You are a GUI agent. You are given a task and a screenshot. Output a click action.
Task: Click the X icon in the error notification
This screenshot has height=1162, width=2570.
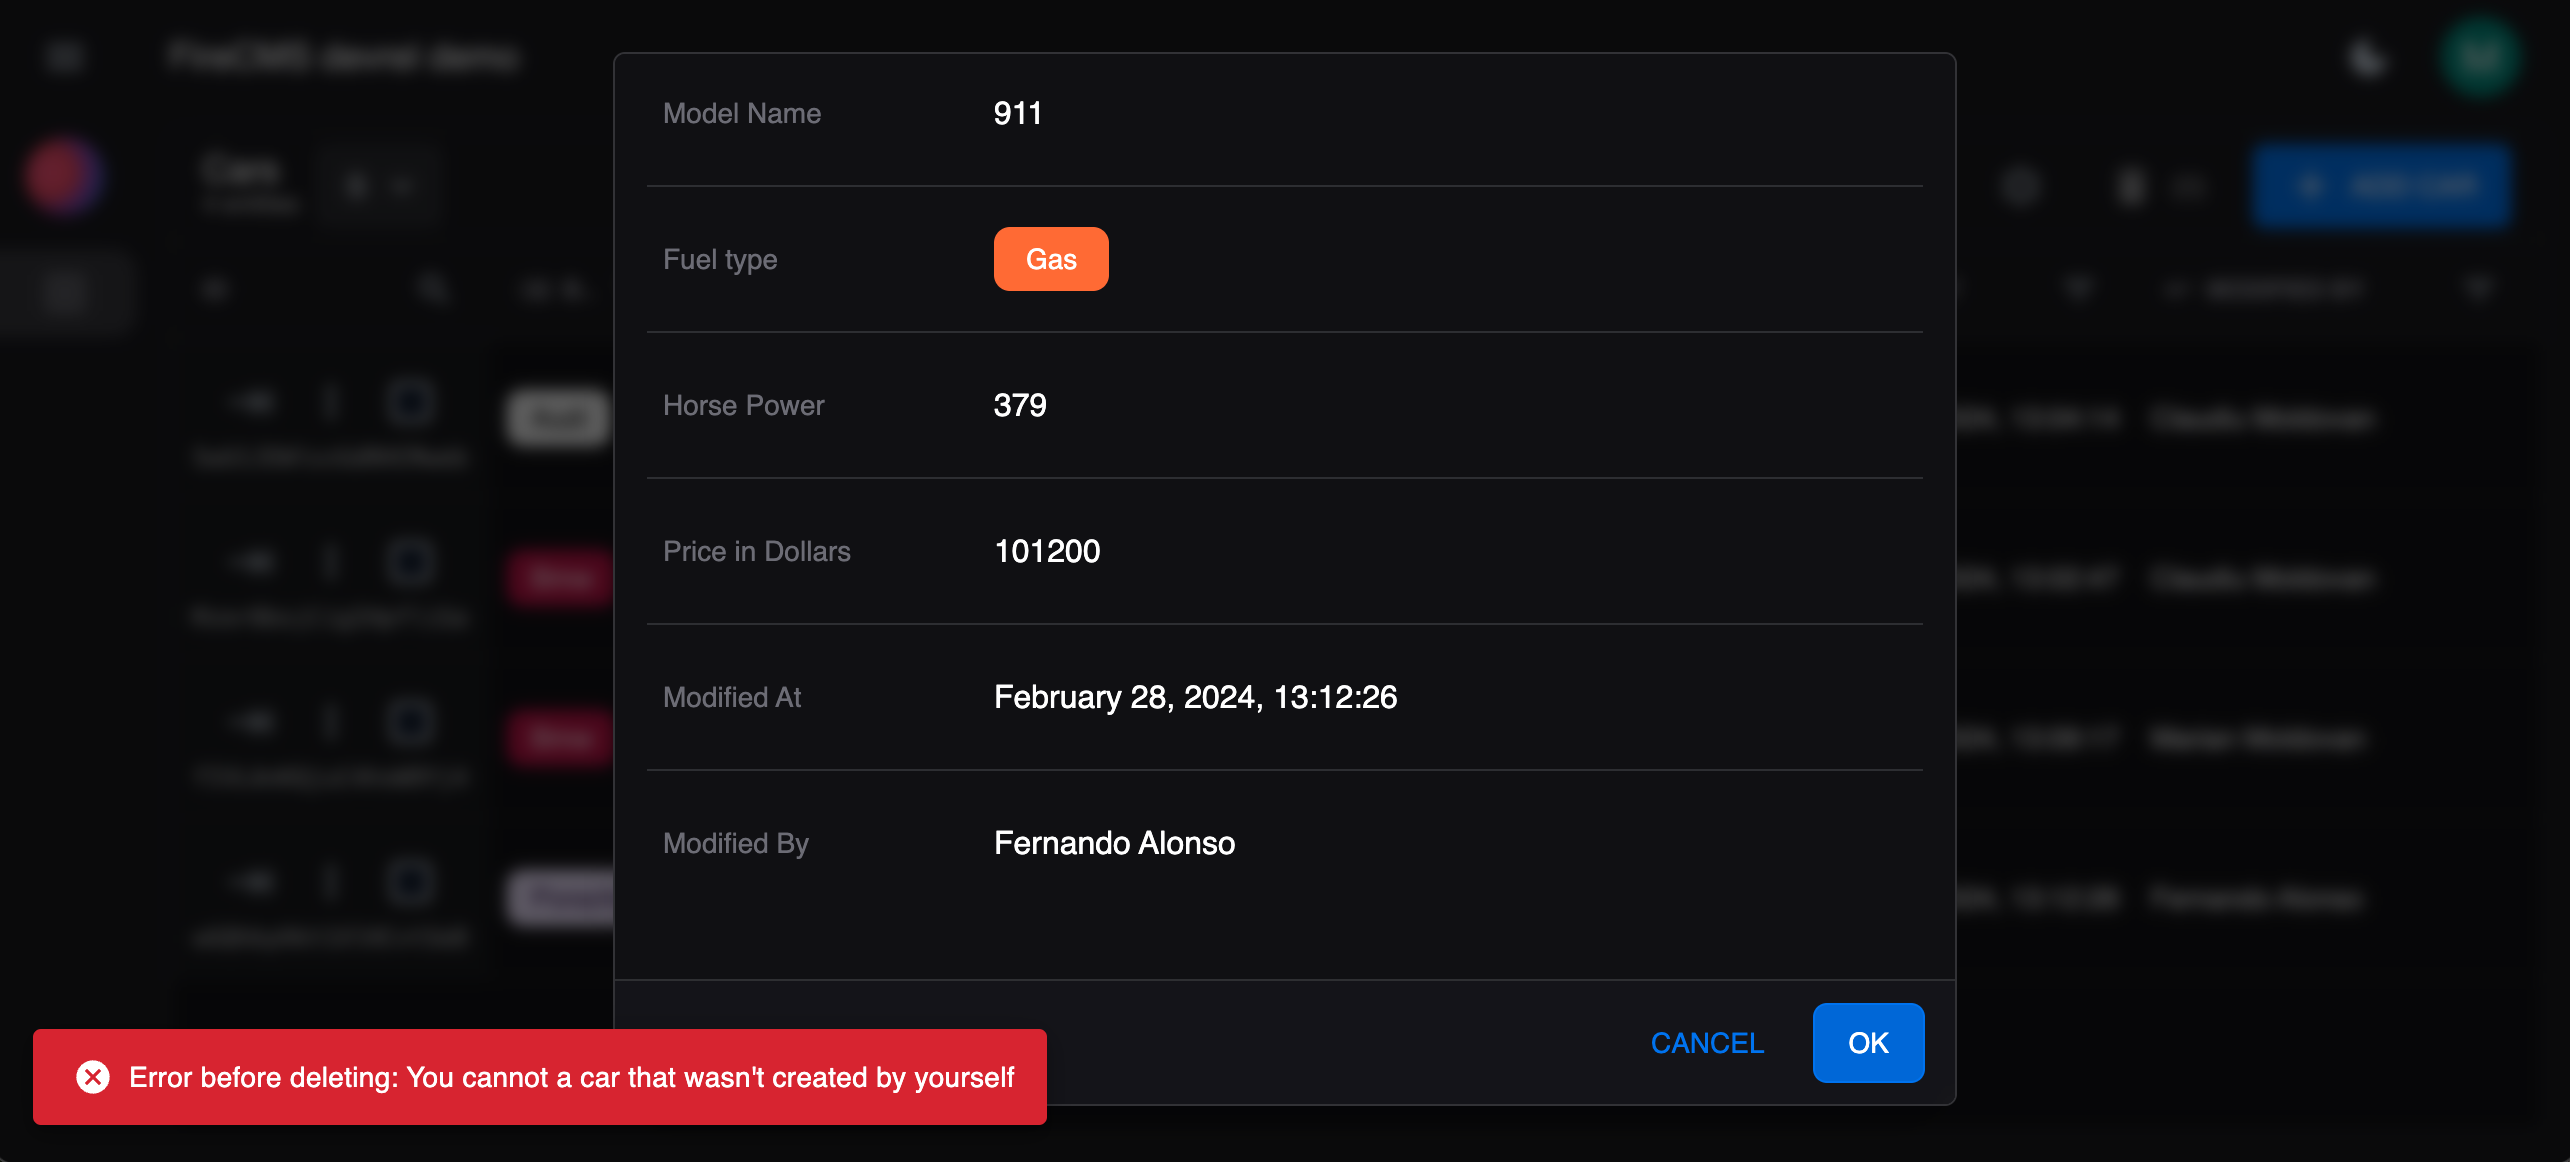[93, 1077]
